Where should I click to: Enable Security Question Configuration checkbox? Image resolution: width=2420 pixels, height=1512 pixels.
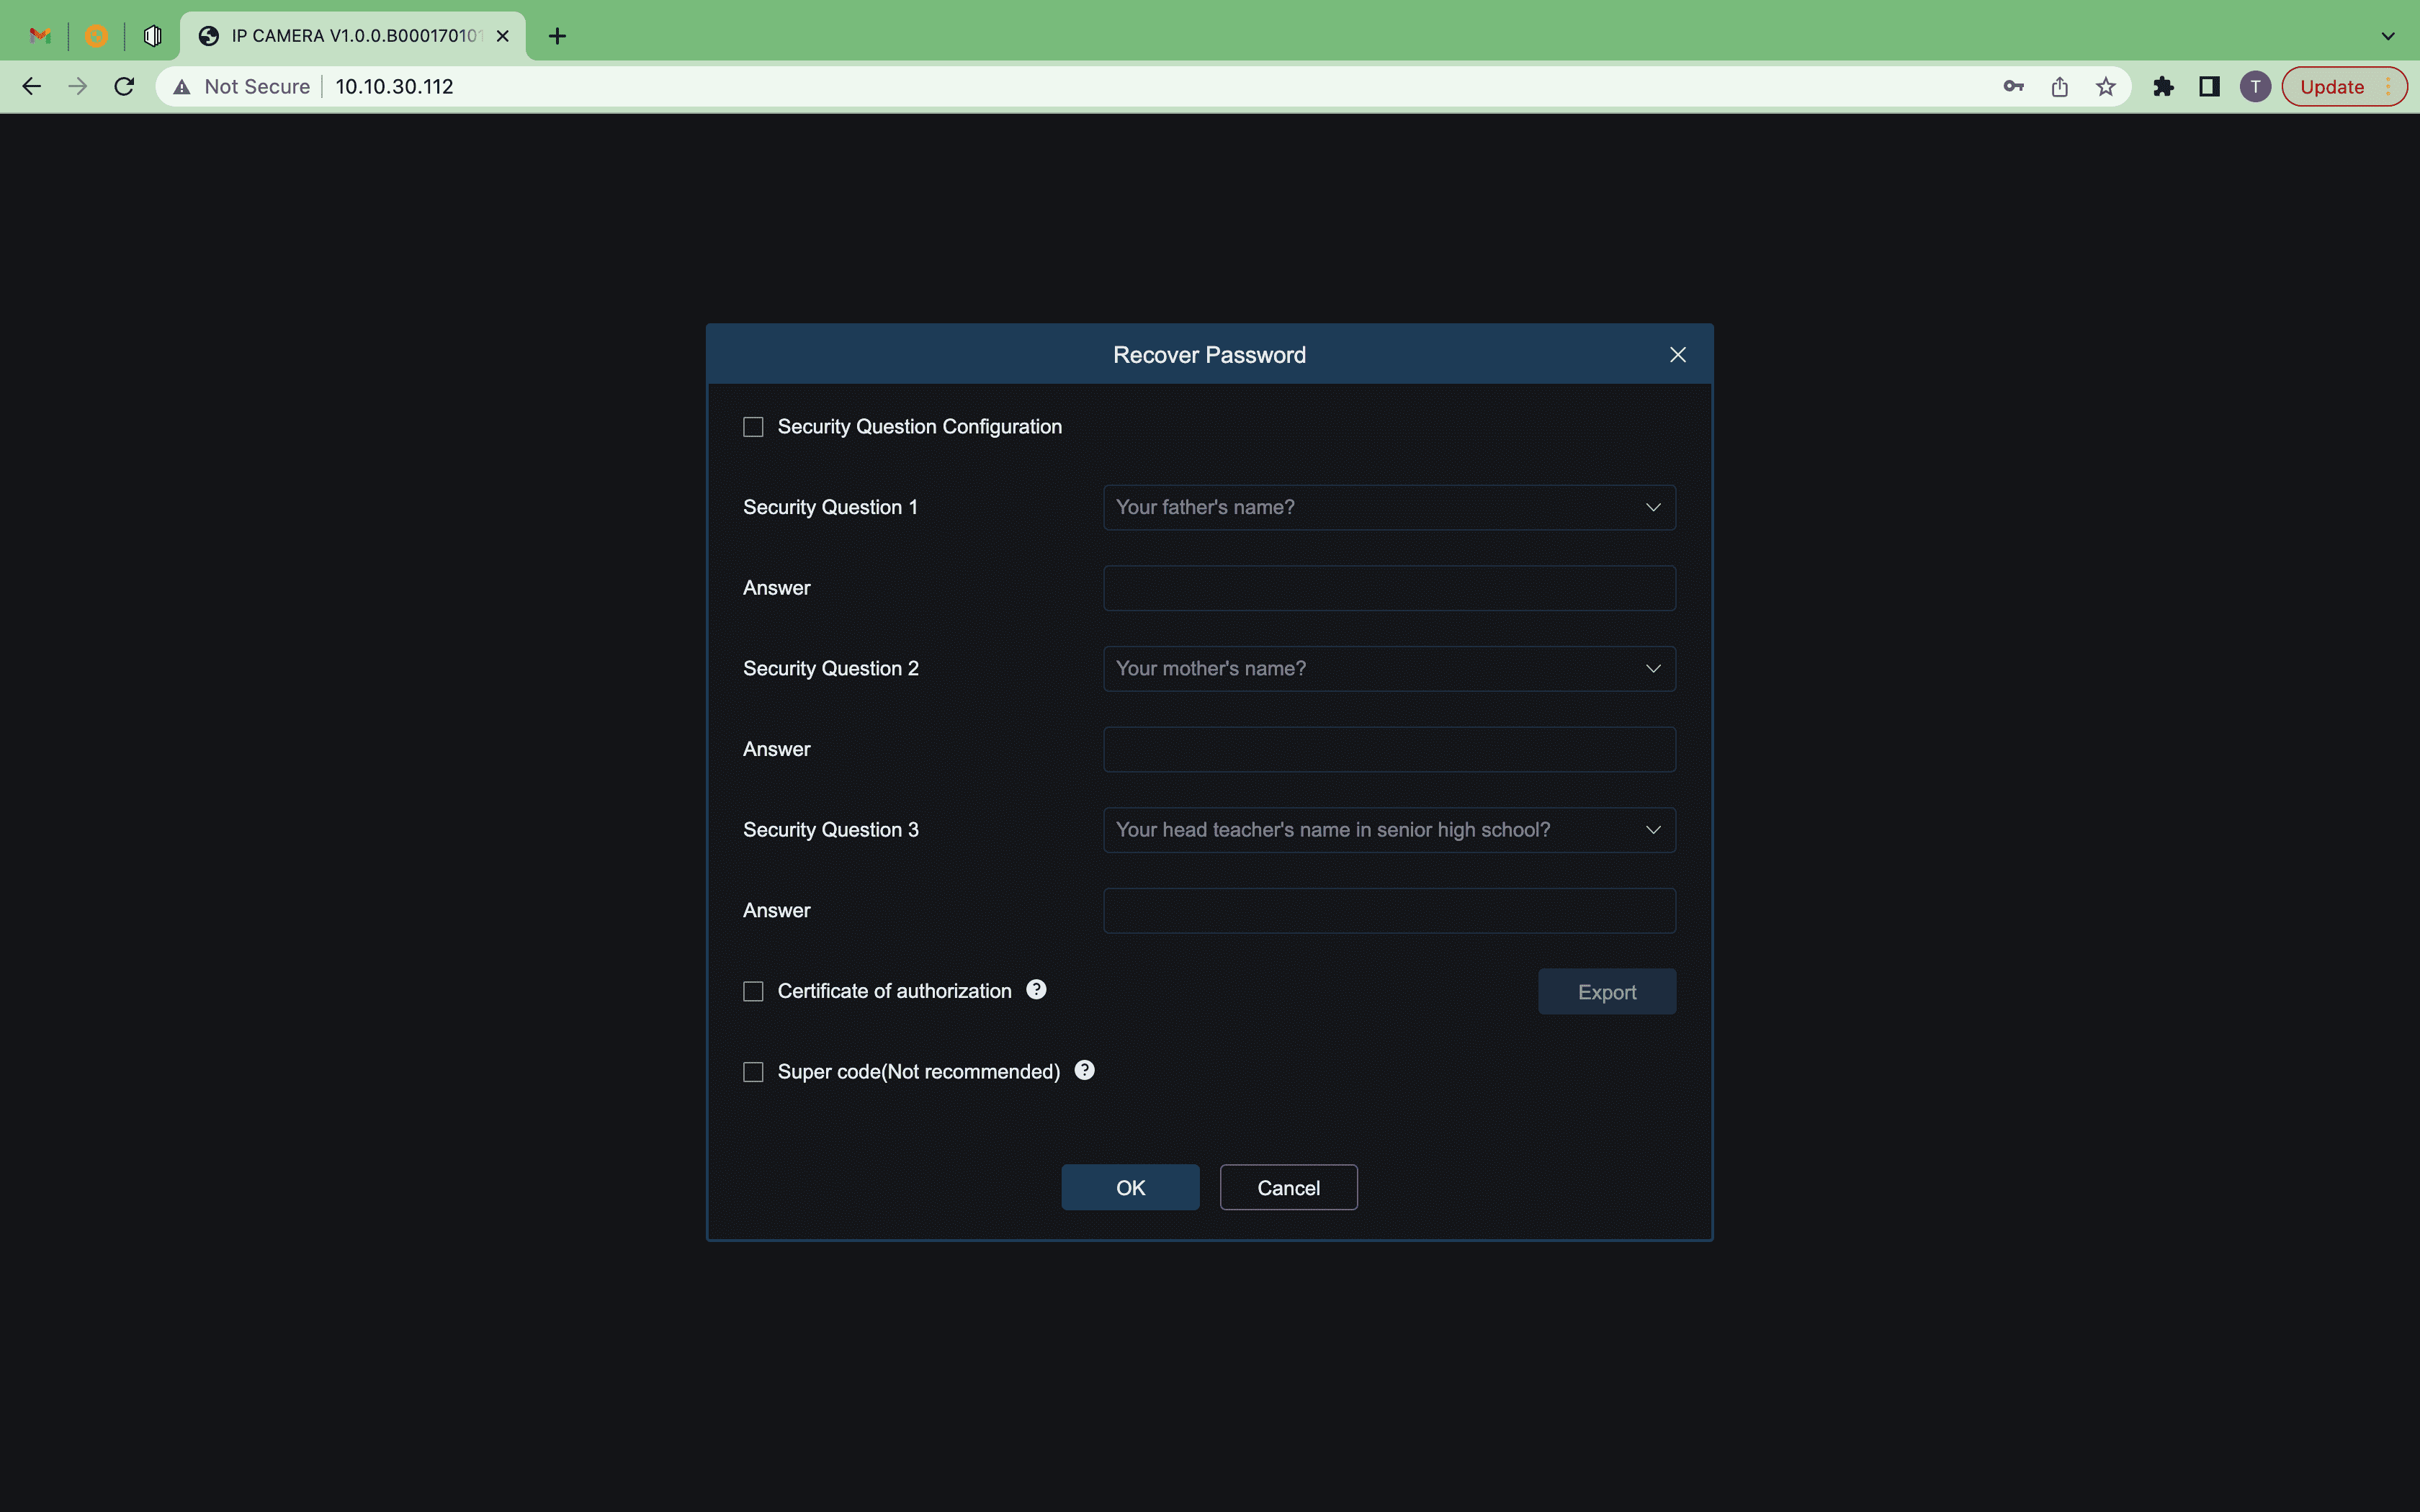753,427
